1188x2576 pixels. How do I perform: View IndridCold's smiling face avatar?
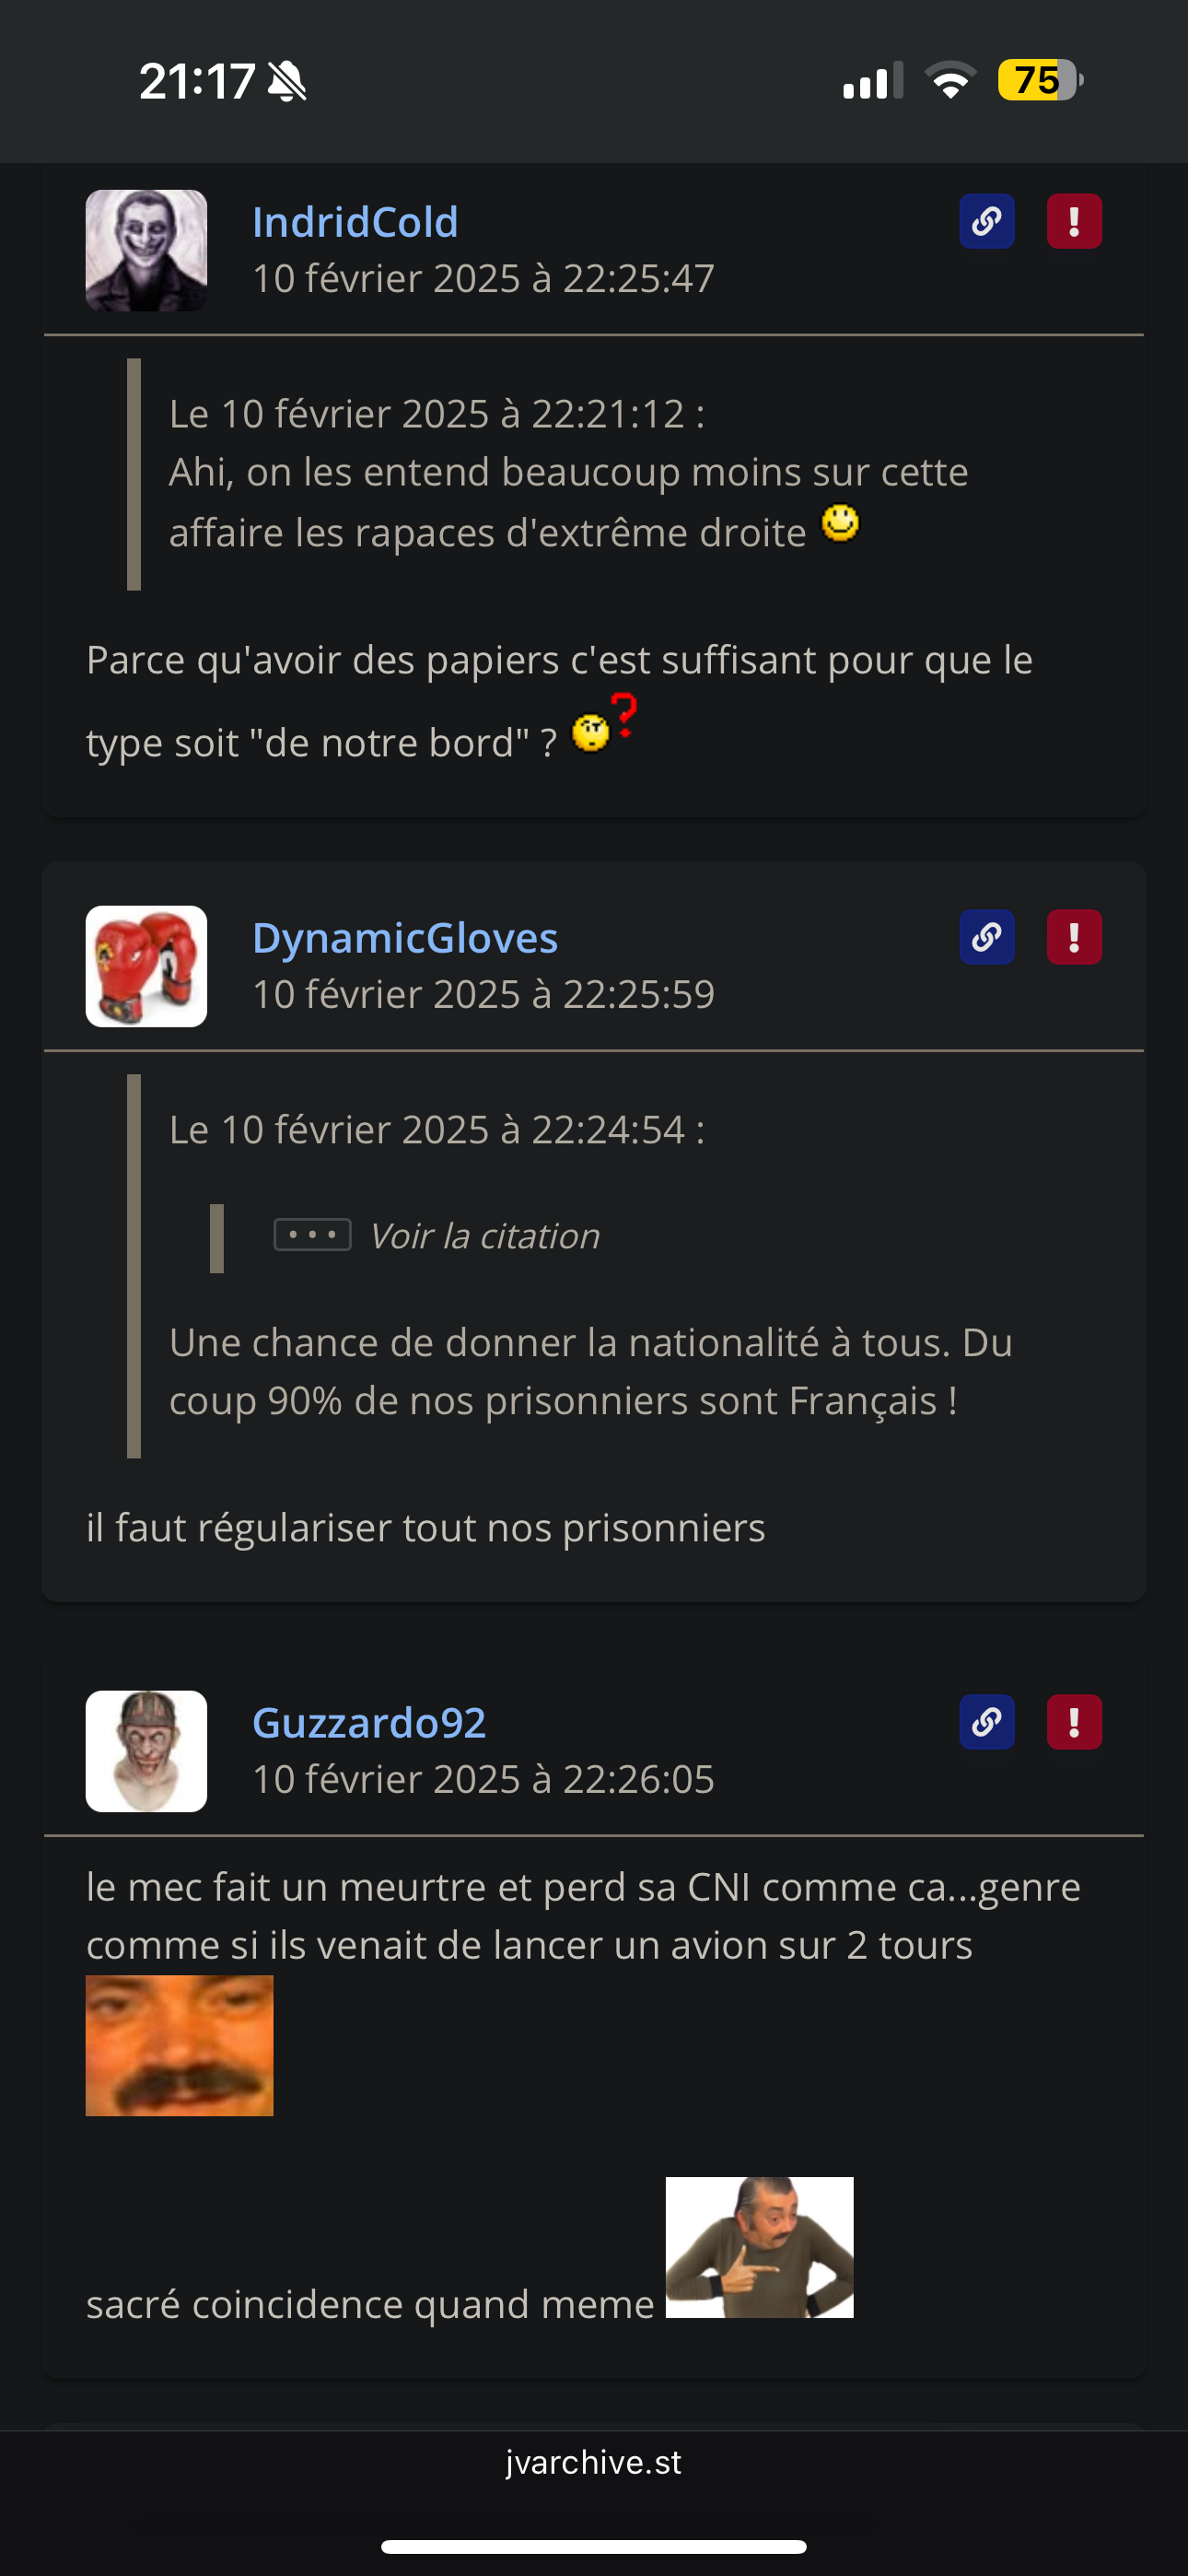[146, 251]
